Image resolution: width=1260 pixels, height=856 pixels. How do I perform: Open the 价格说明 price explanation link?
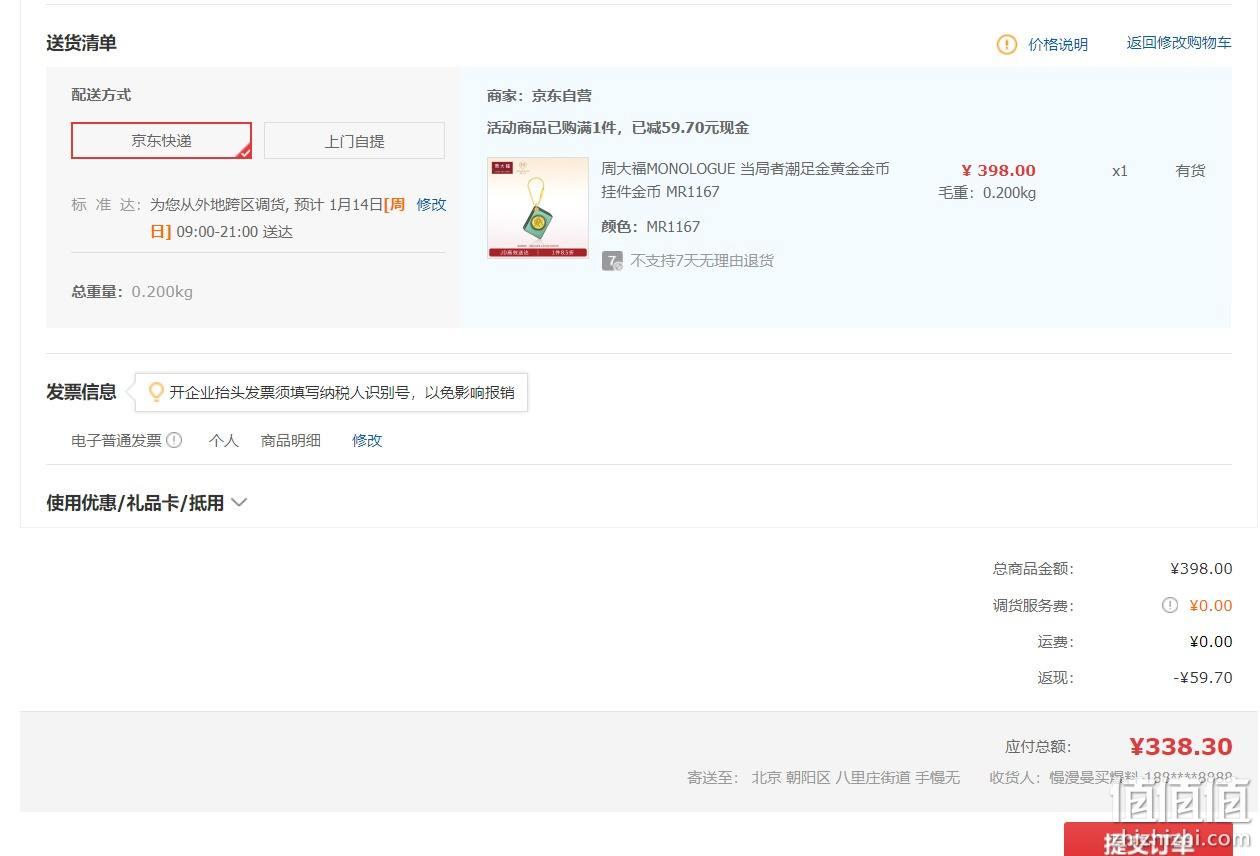point(1058,44)
